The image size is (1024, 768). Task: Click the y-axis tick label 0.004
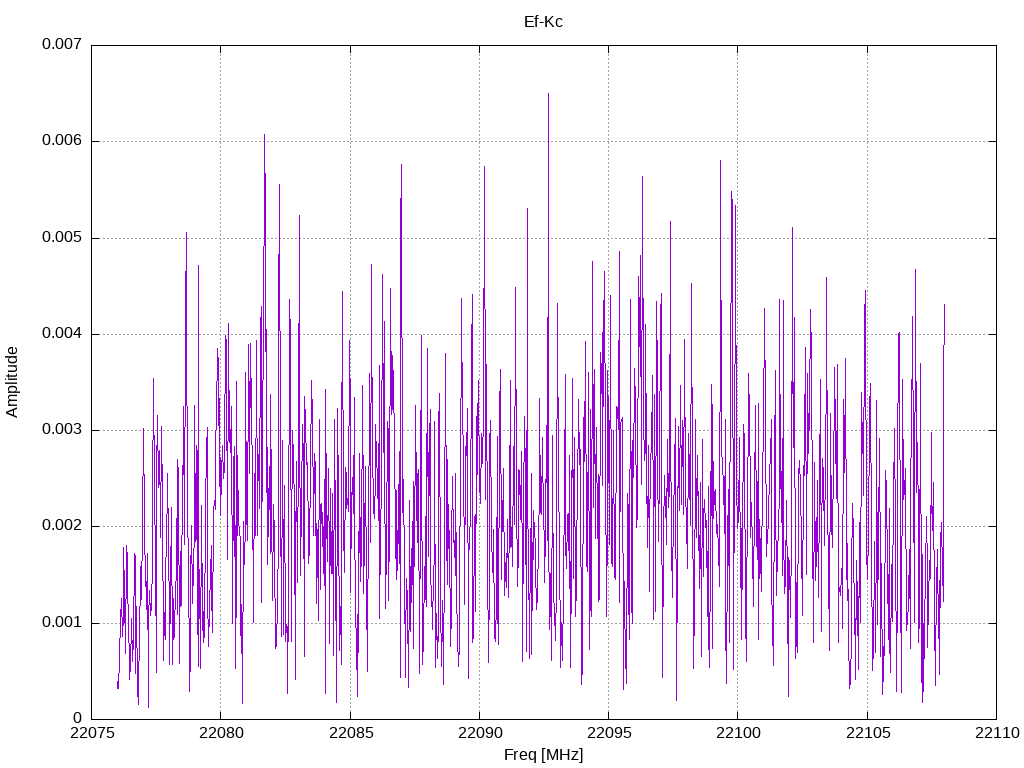62,333
